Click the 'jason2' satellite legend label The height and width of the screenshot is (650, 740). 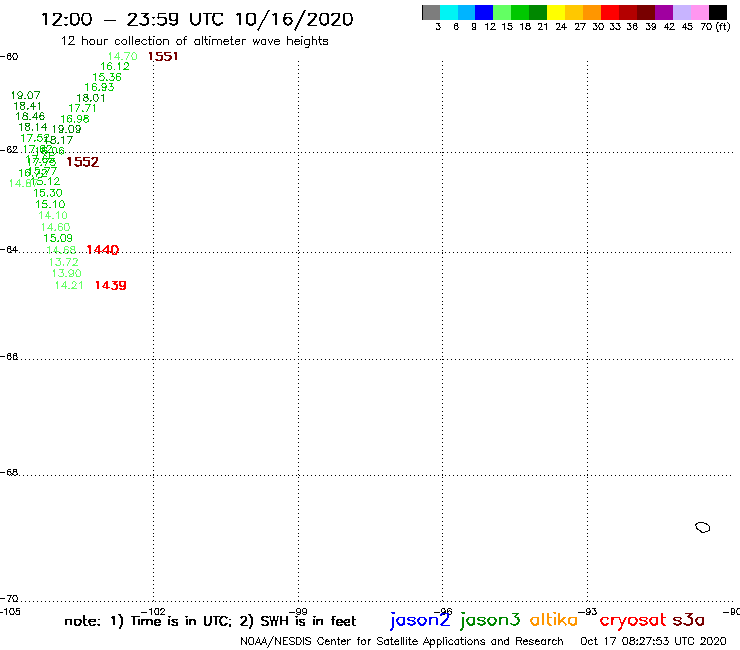click(420, 620)
